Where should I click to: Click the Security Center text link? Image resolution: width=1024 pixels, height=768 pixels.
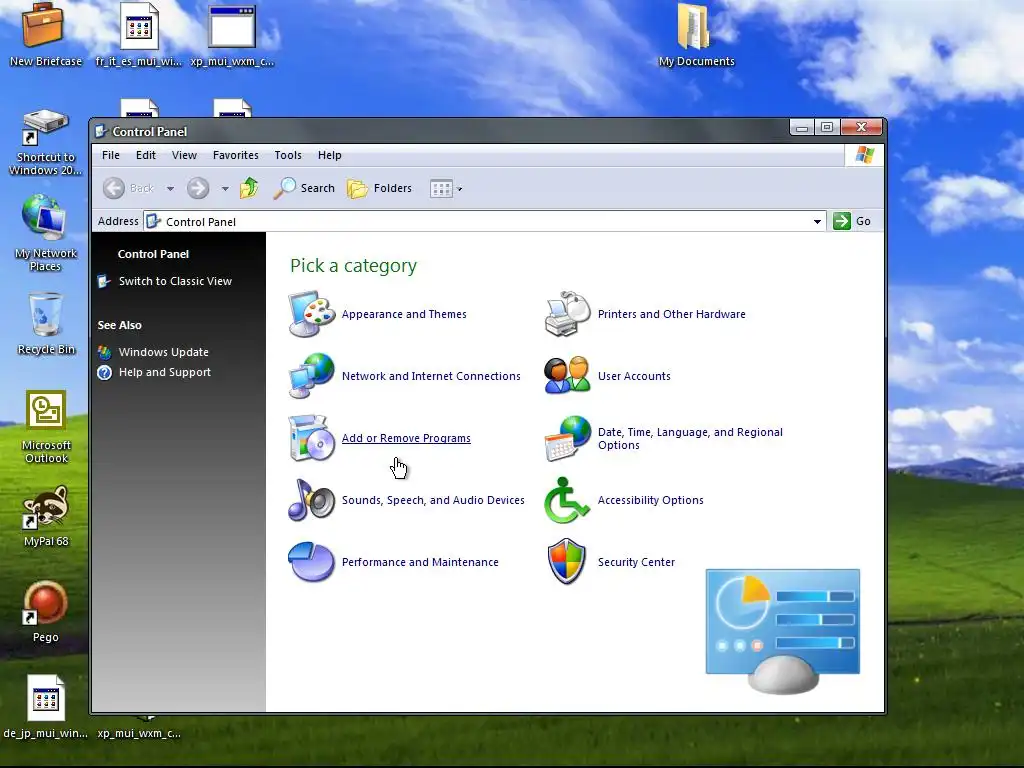[x=636, y=562]
